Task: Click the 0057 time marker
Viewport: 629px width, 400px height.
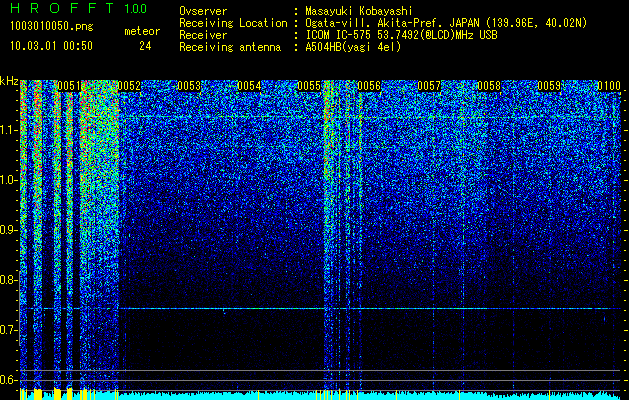Action: 429,86
